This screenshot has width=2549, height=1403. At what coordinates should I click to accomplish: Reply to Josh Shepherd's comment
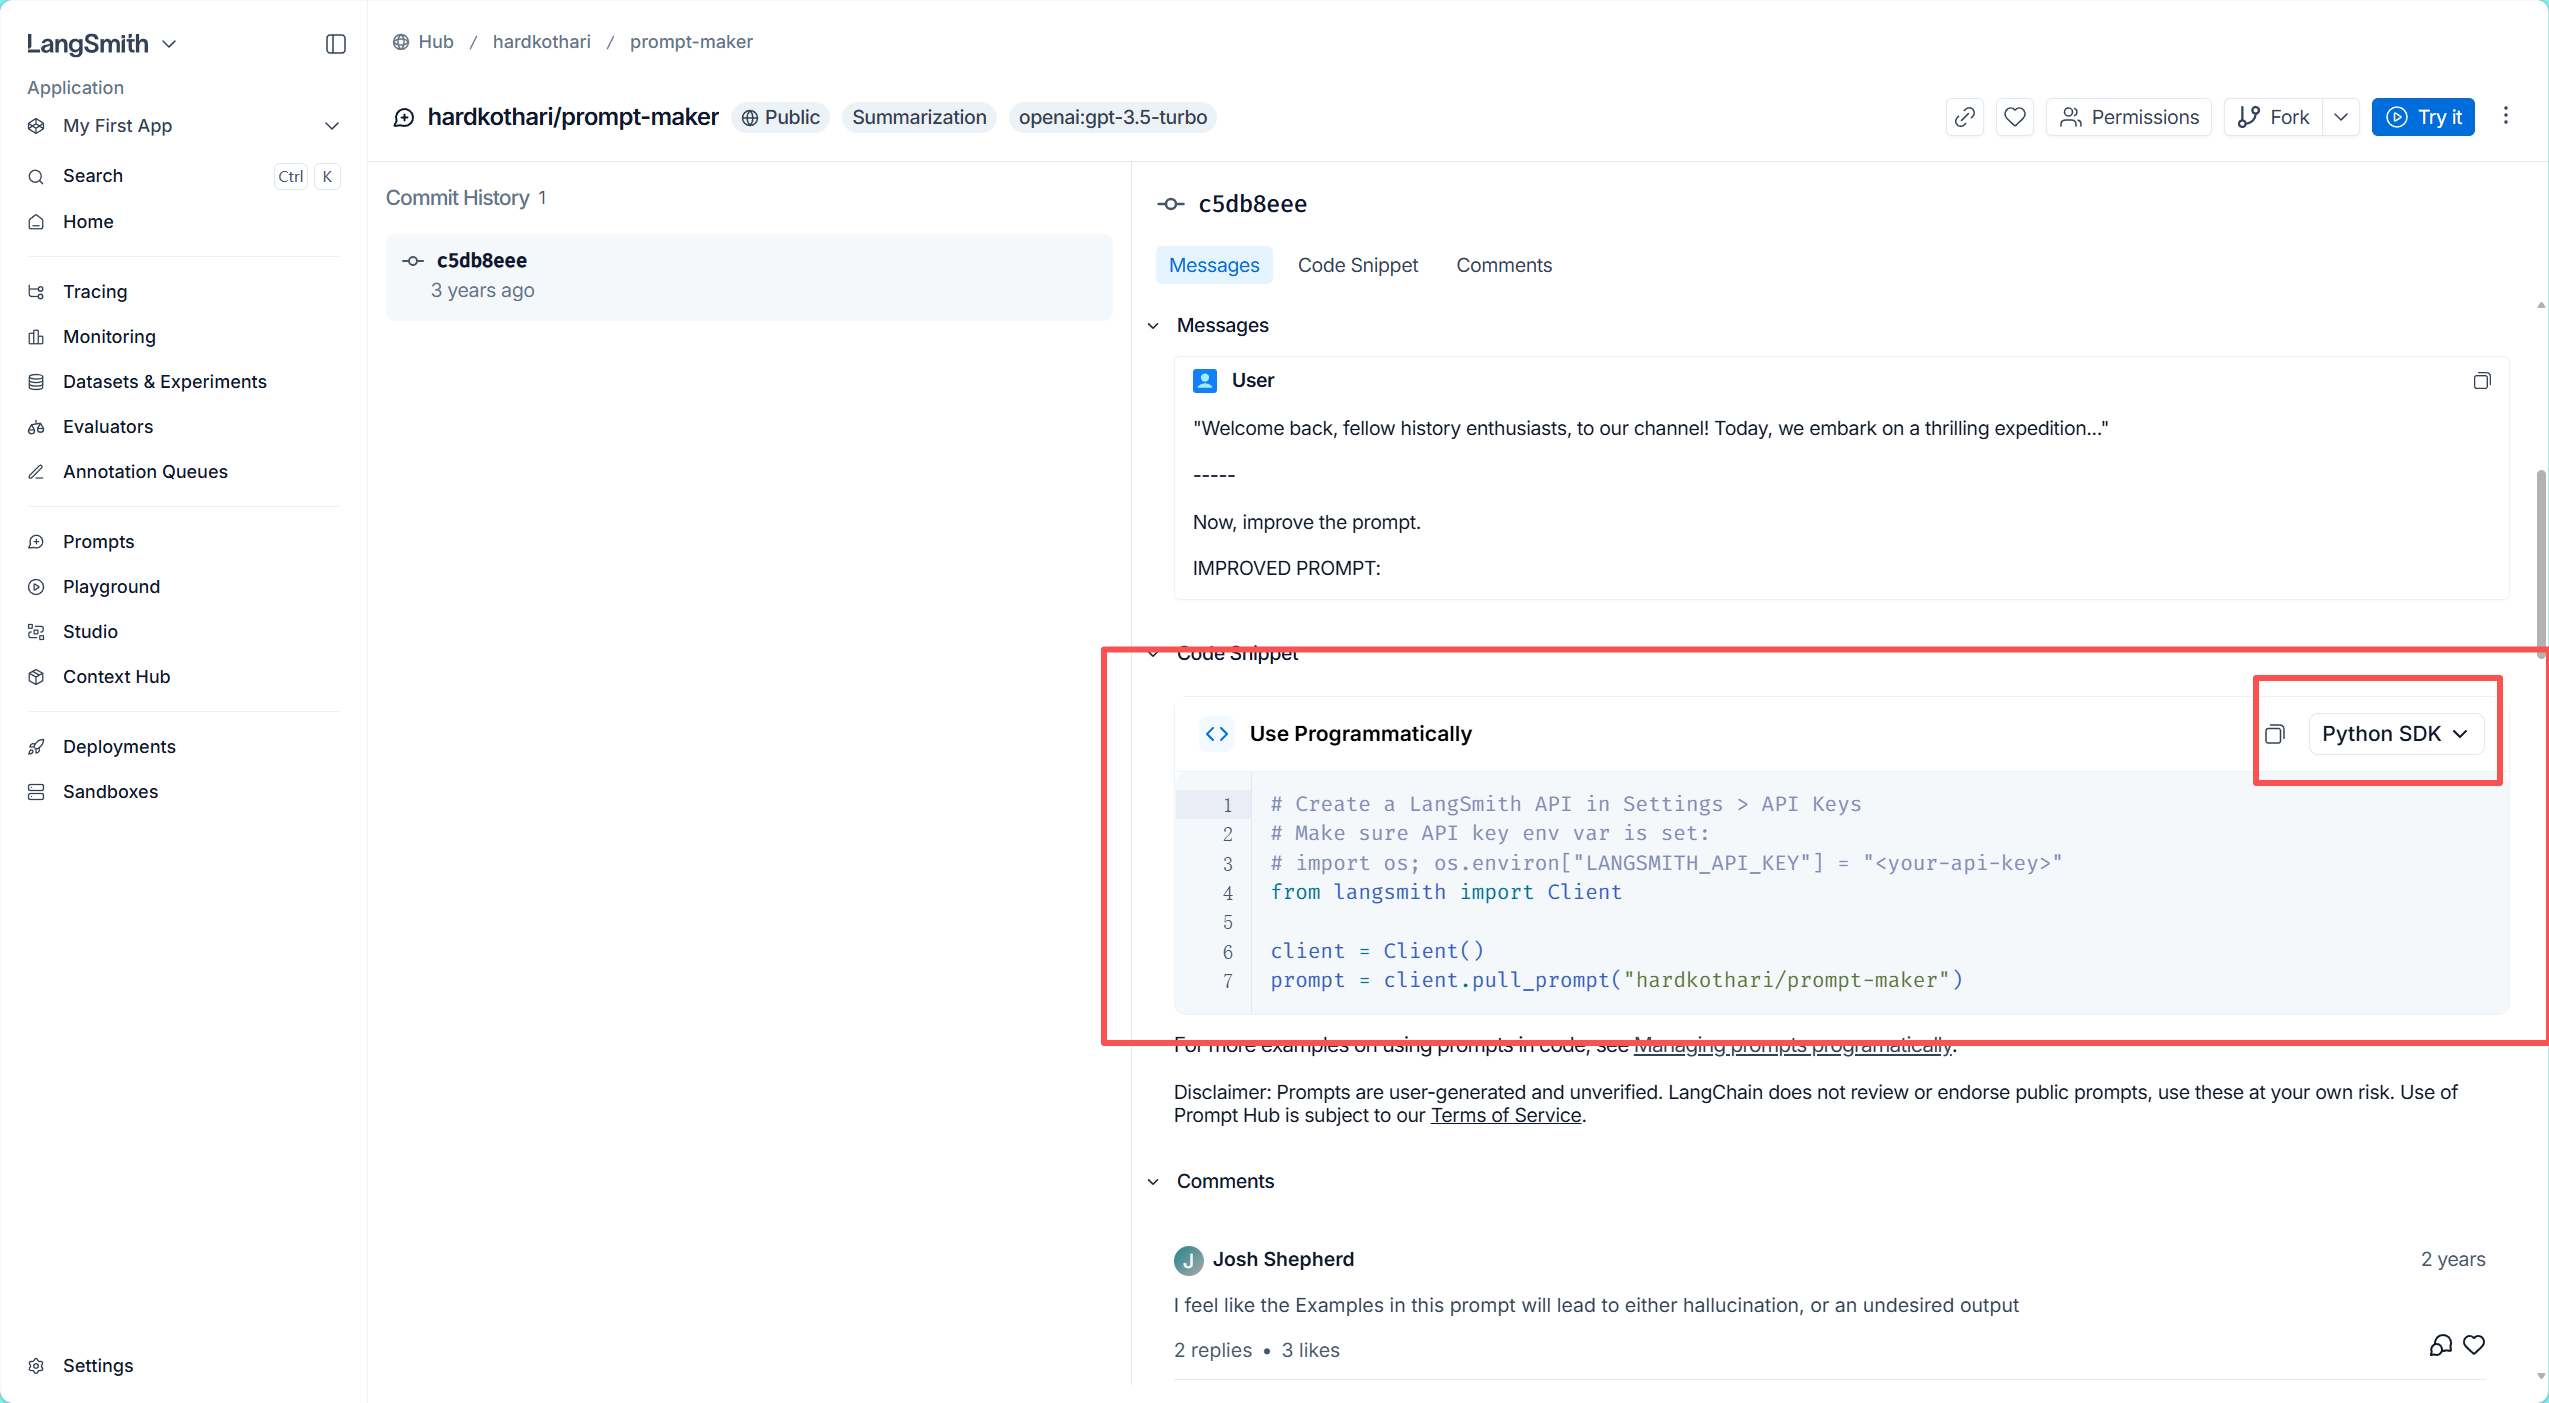[2441, 1345]
